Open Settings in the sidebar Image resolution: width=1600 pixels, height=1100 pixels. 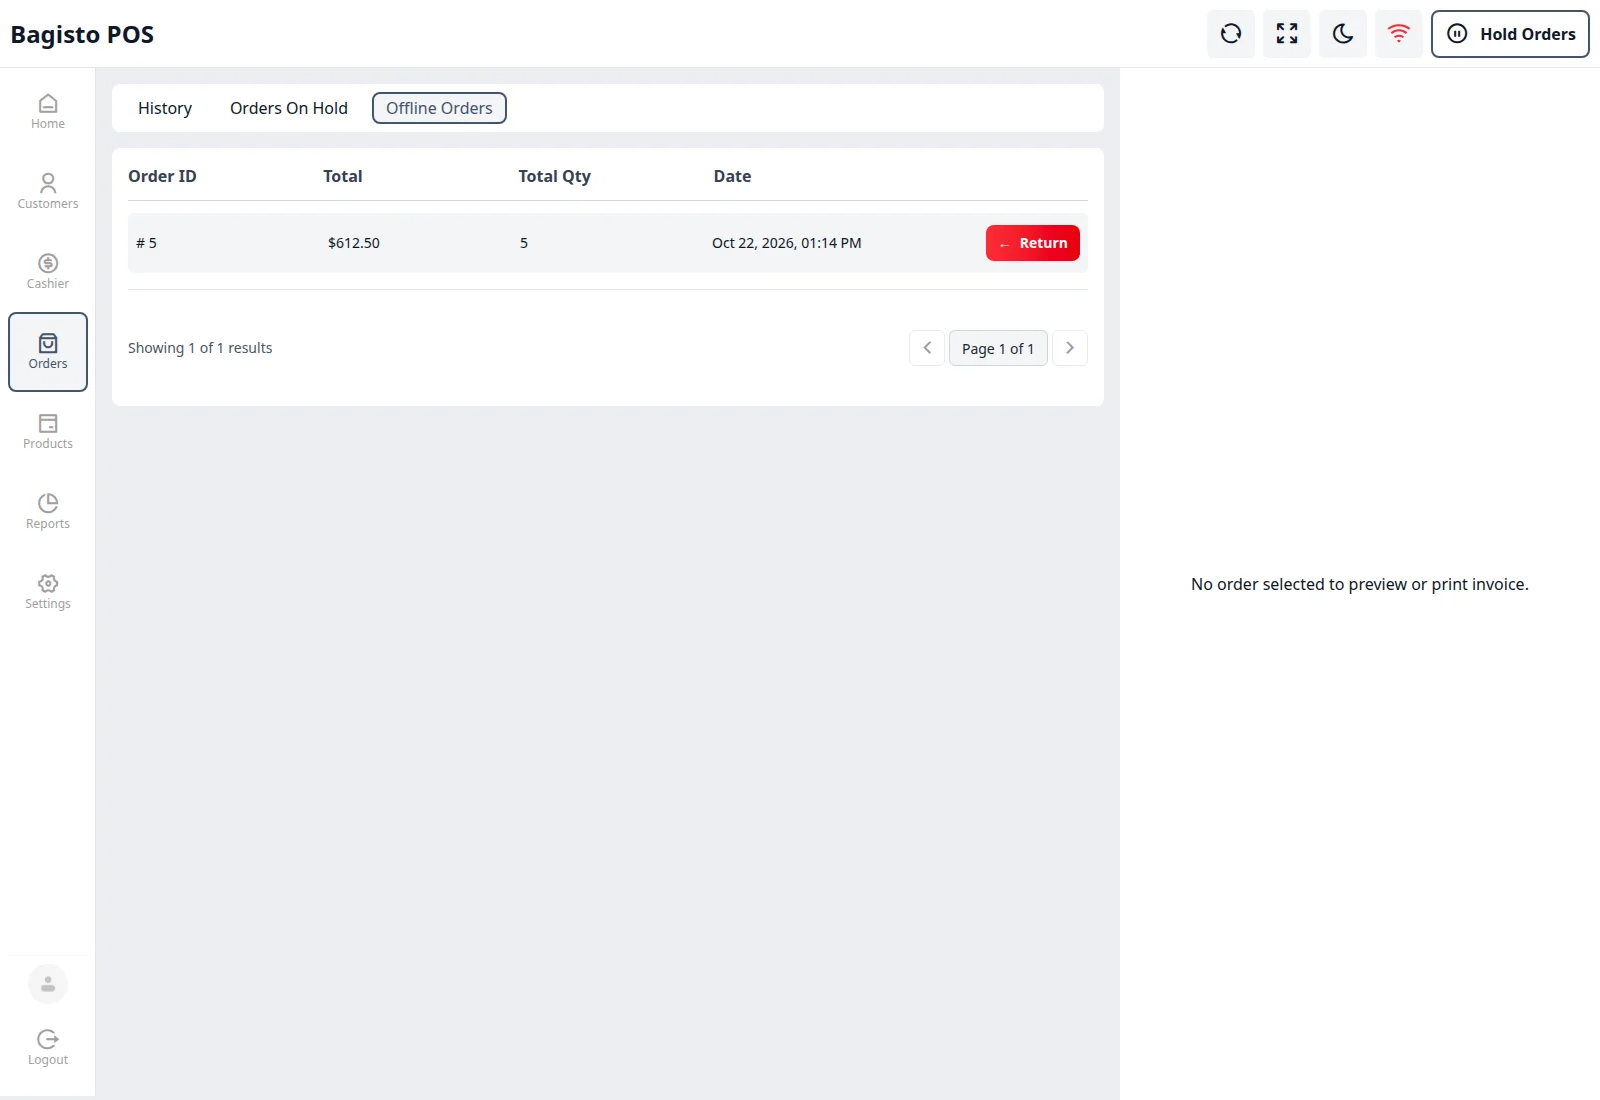pyautogui.click(x=48, y=592)
